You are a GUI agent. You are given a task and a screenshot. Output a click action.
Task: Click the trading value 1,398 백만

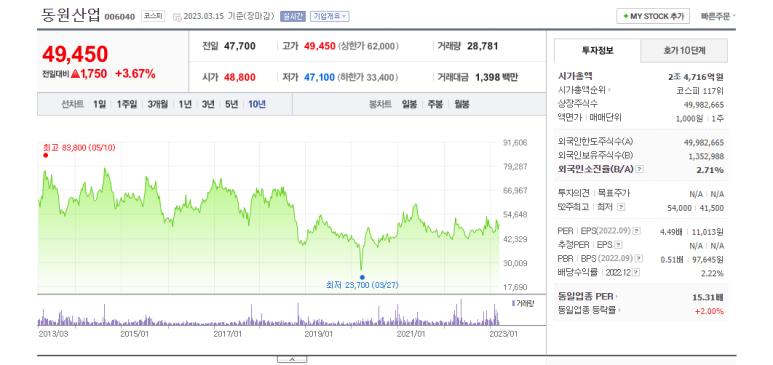click(x=496, y=77)
